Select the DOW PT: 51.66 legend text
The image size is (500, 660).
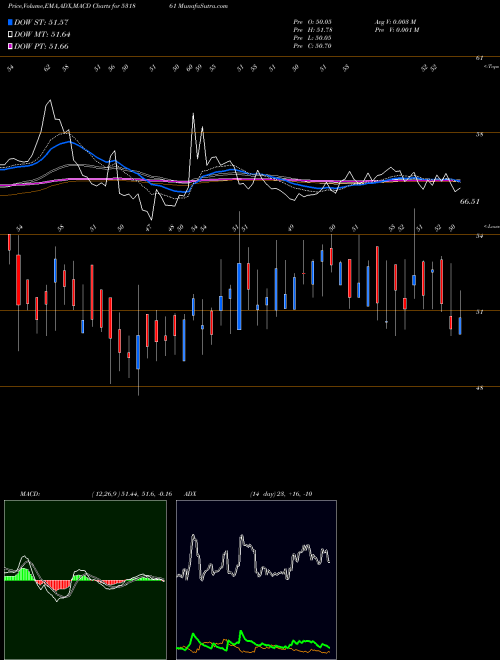click(41, 46)
